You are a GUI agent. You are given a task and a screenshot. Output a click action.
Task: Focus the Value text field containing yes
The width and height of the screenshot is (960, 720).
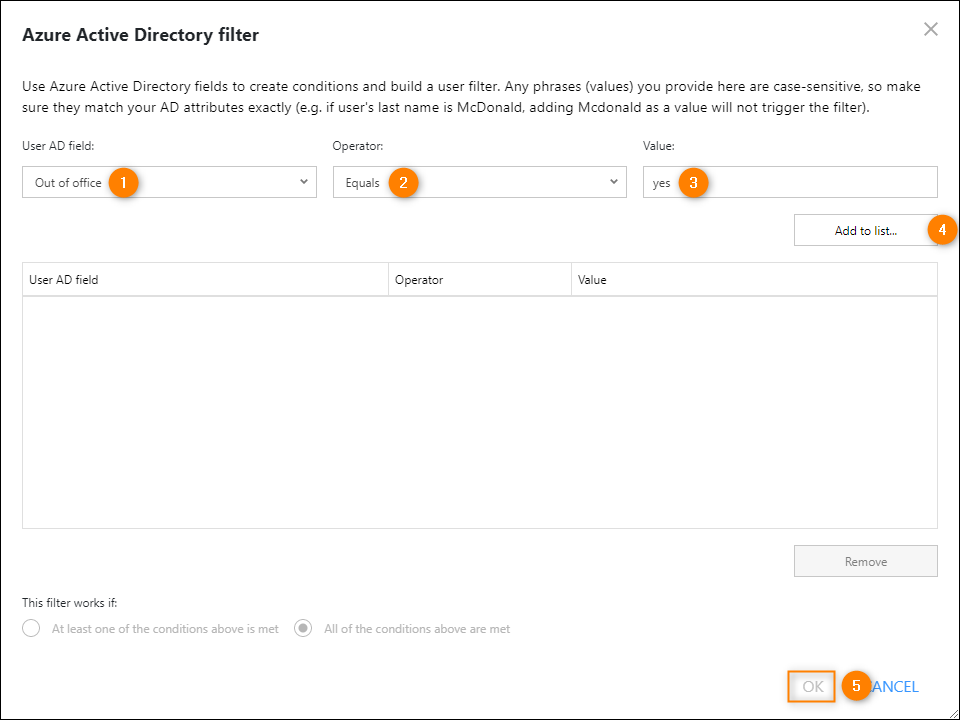790,182
